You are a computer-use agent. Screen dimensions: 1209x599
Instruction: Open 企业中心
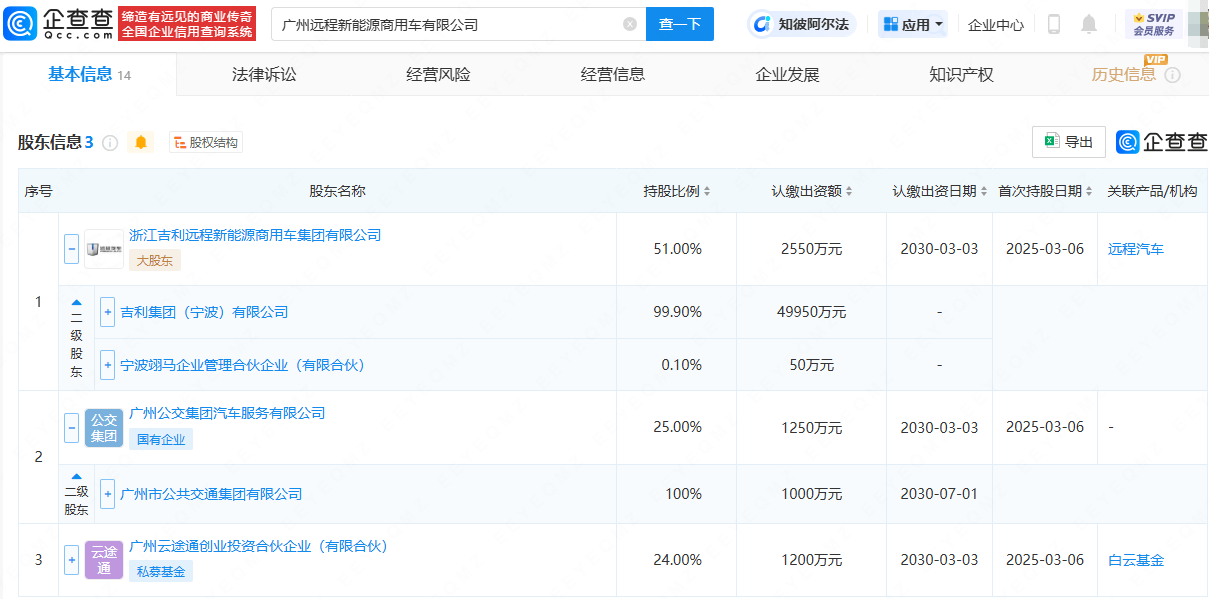point(995,25)
